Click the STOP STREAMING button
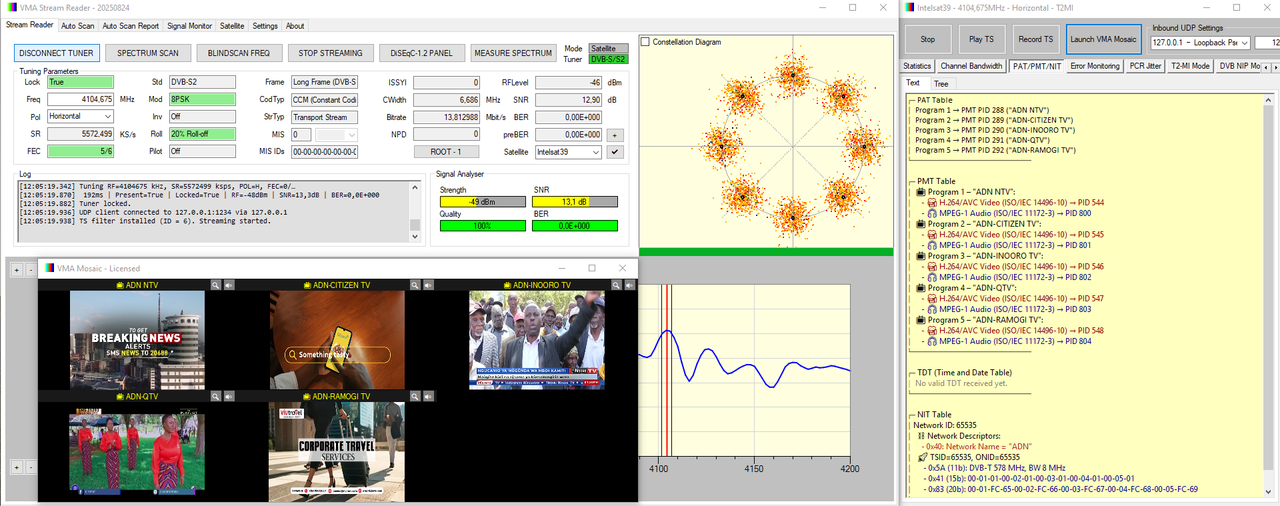The image size is (1280, 506). pyautogui.click(x=331, y=52)
